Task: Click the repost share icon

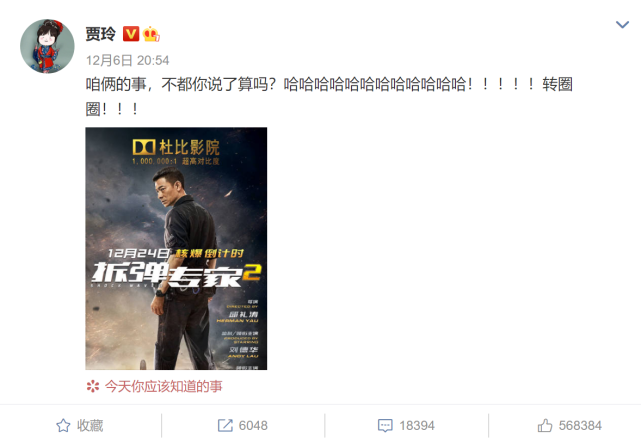Action: pyautogui.click(x=225, y=425)
